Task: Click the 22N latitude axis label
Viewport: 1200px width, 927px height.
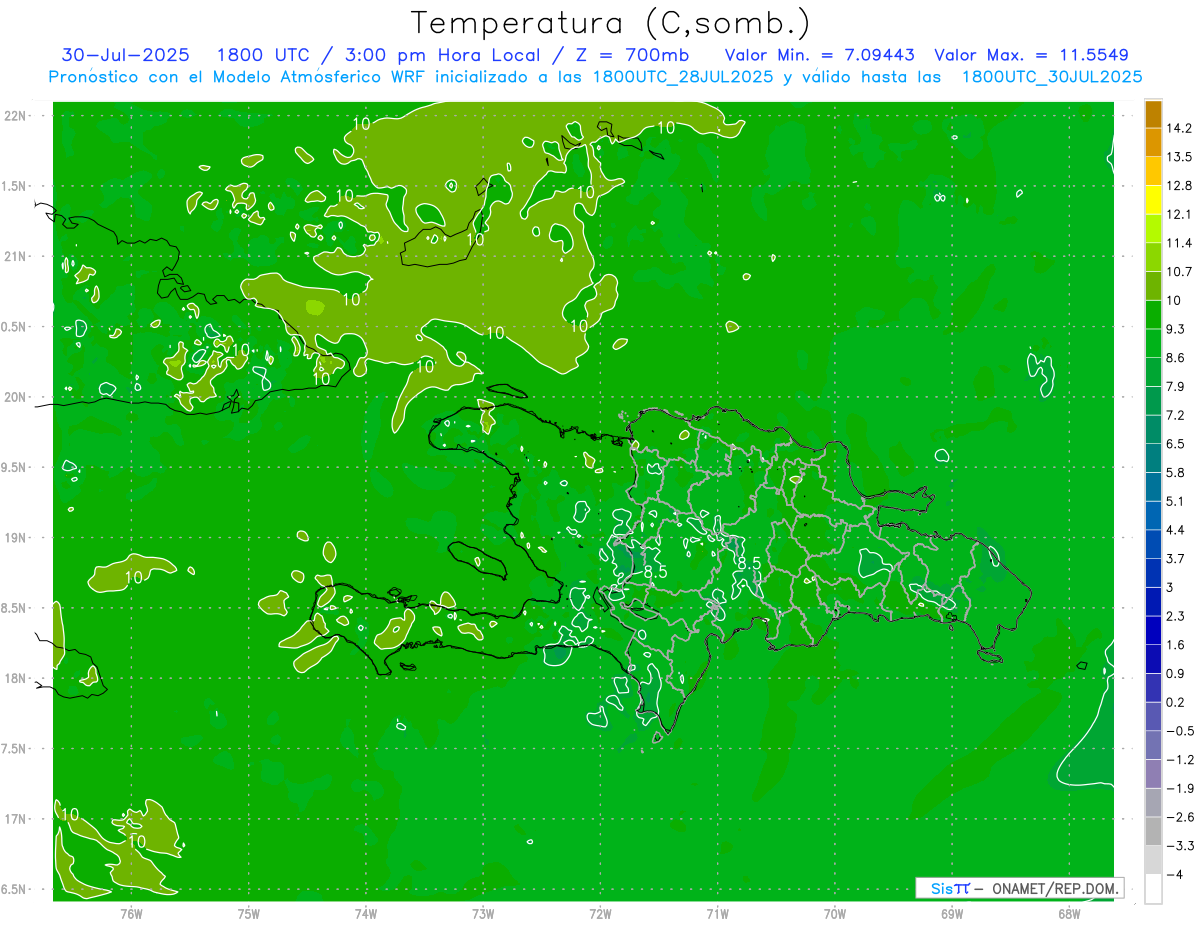Action: (15, 116)
